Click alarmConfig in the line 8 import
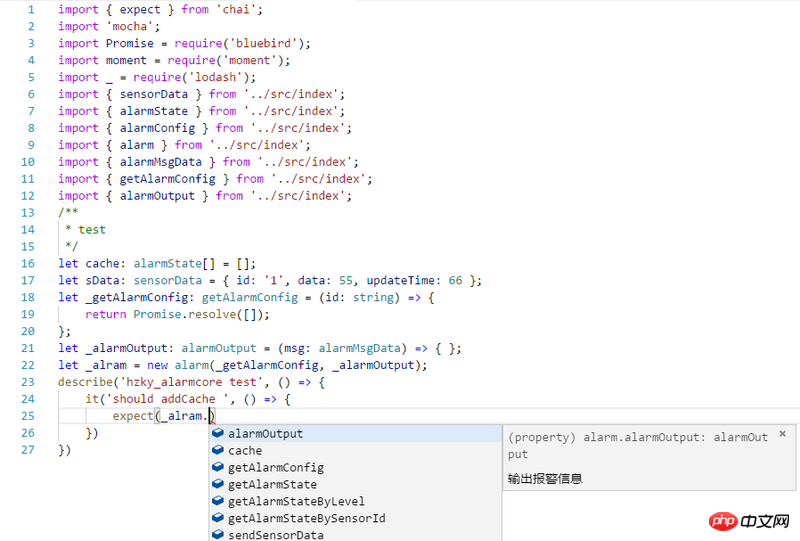The image size is (800, 541). (x=157, y=128)
